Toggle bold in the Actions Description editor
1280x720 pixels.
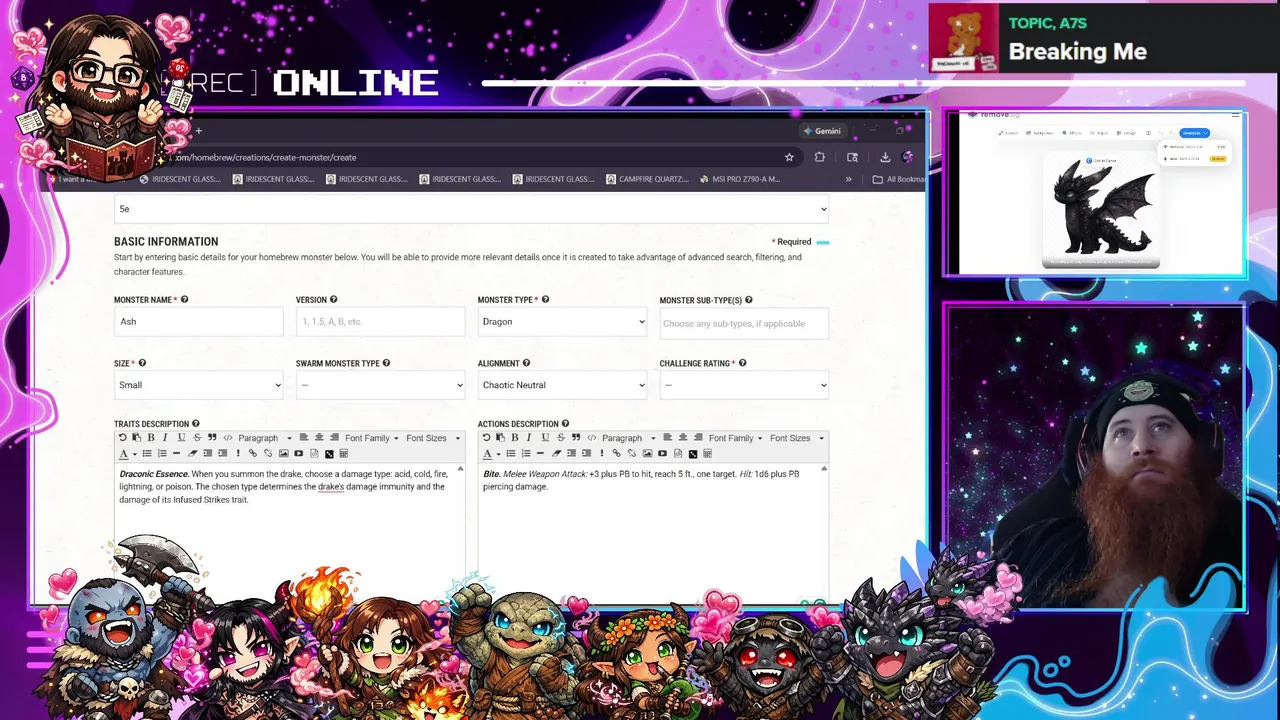515,438
